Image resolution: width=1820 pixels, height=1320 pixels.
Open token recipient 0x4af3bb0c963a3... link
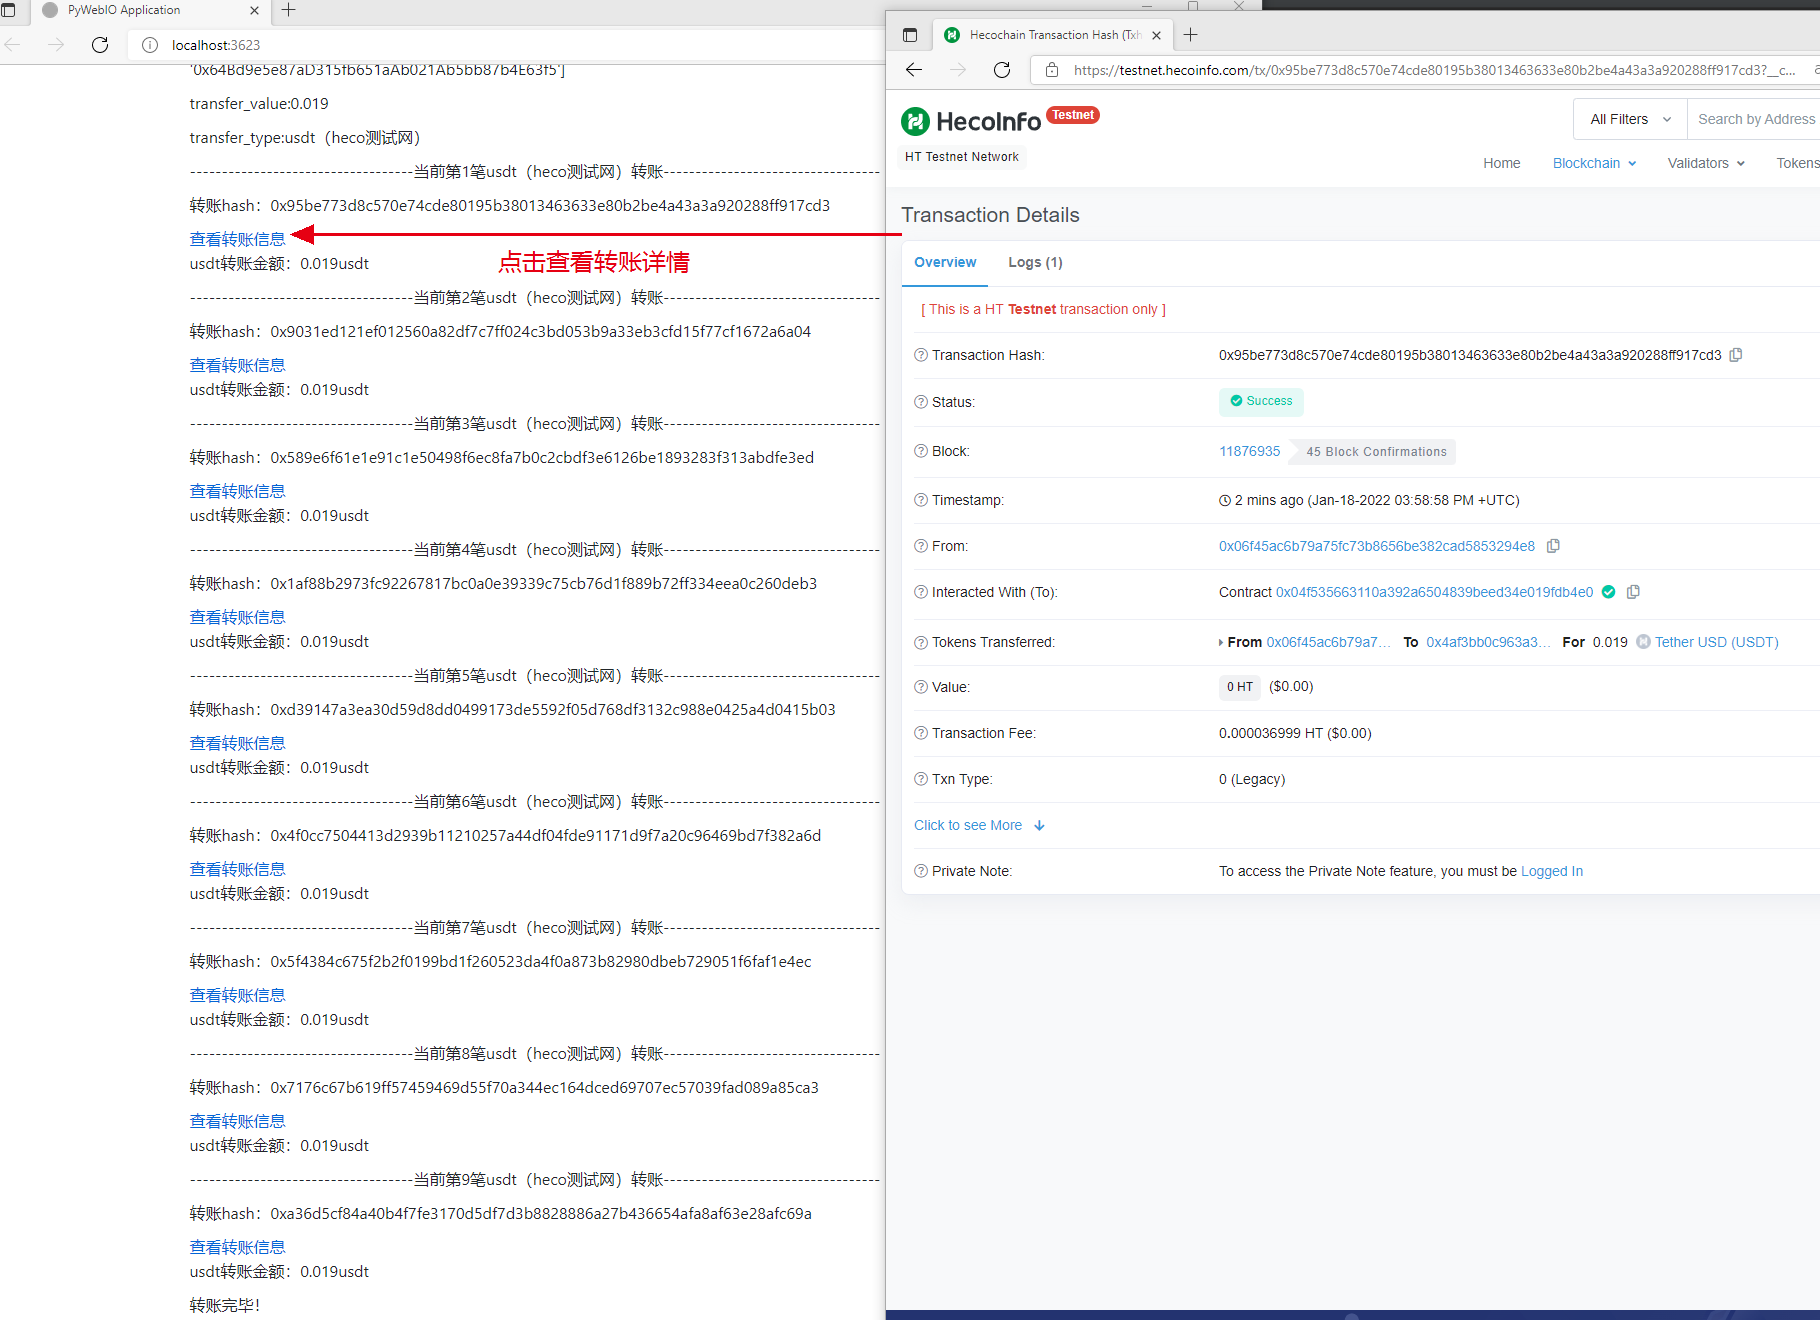point(1488,642)
